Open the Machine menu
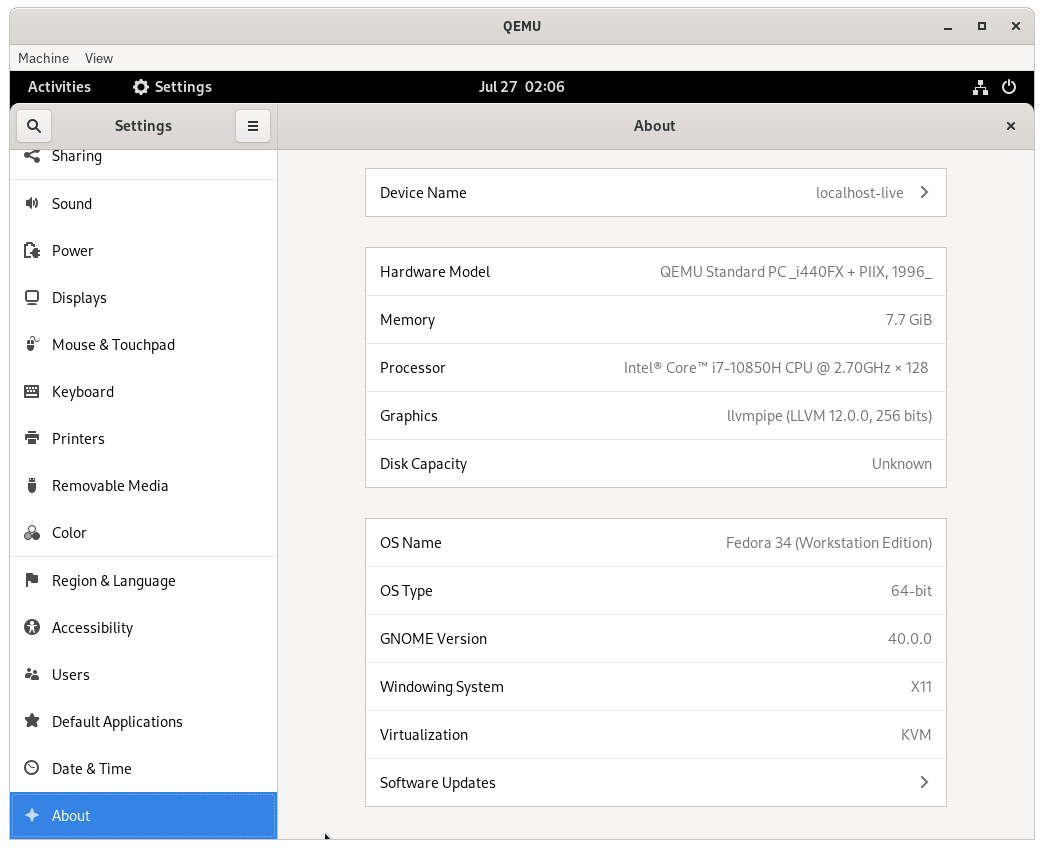This screenshot has width=1044, height=849. [43, 59]
